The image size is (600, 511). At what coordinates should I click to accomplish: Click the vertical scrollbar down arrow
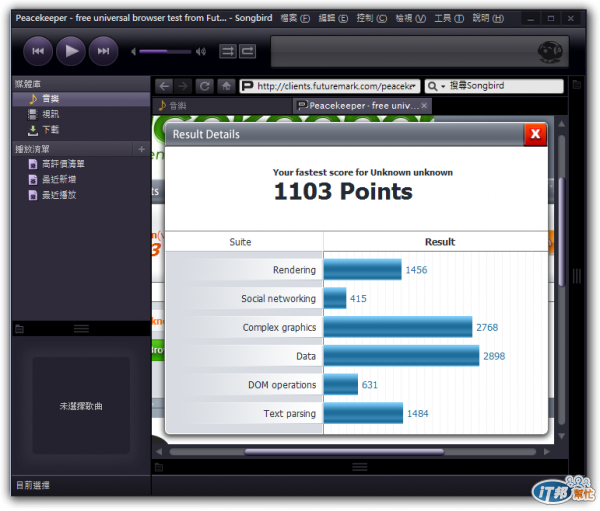(x=561, y=436)
